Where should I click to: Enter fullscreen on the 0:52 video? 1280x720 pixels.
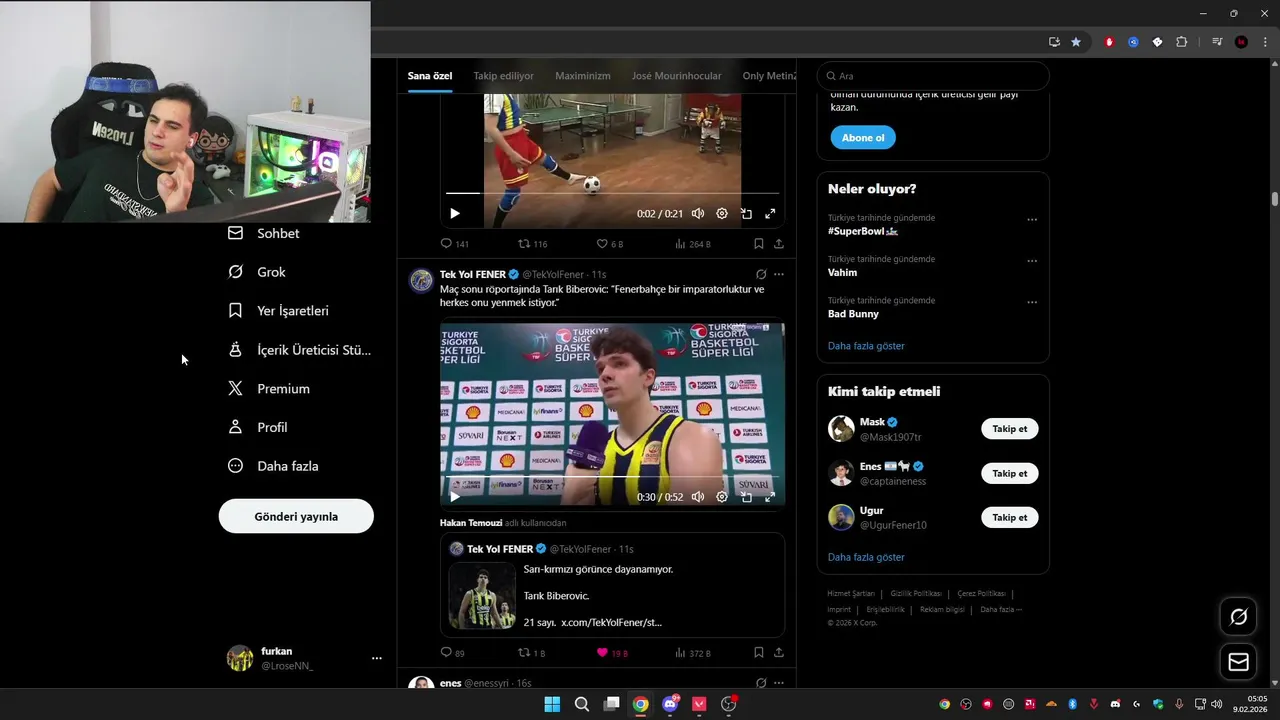point(770,497)
